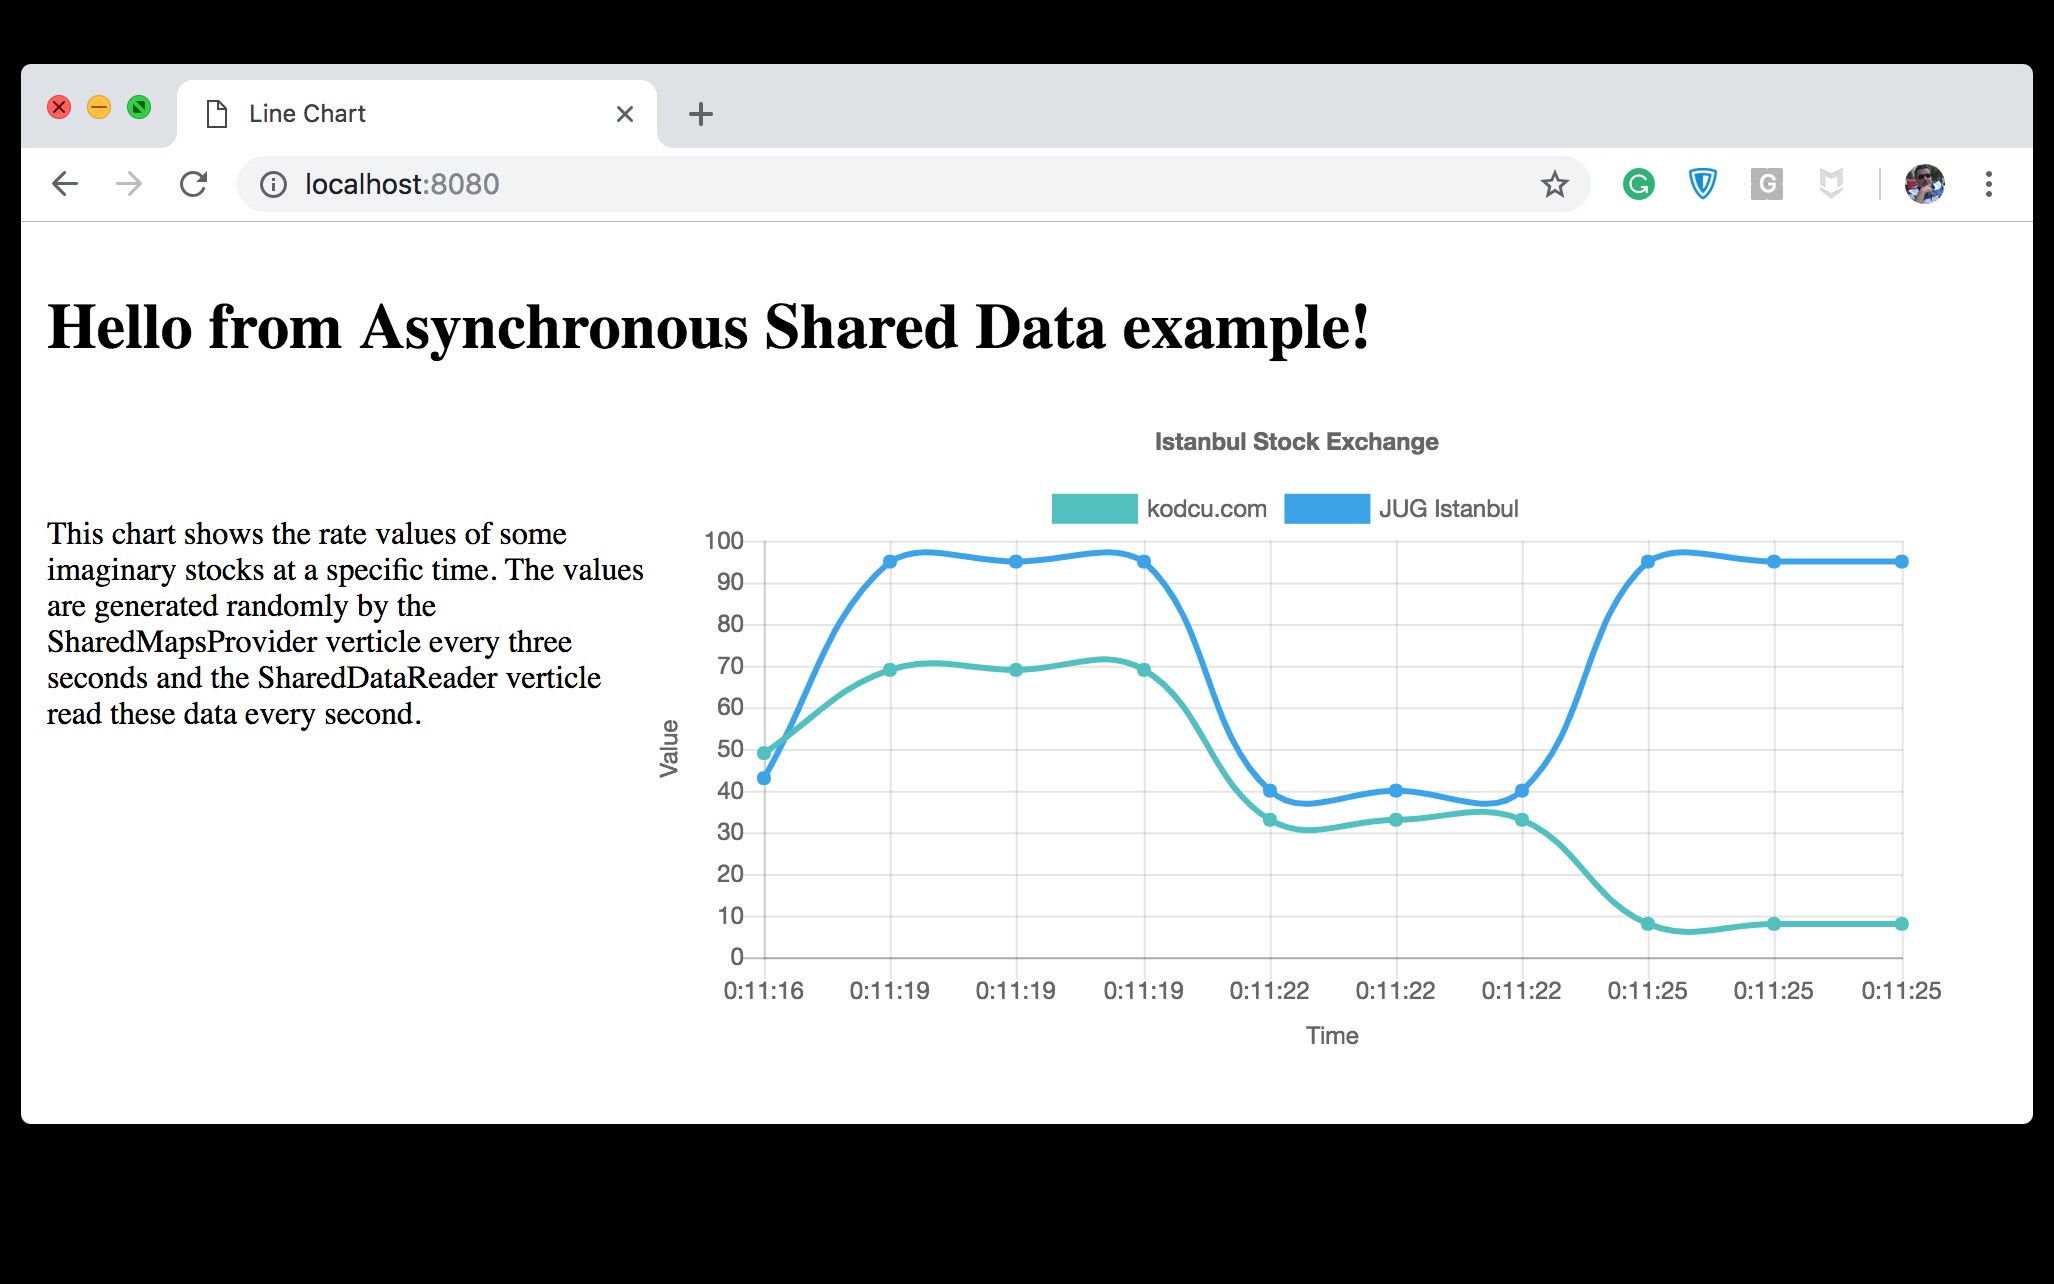Click the last JUG Istanbul data point

(1901, 562)
